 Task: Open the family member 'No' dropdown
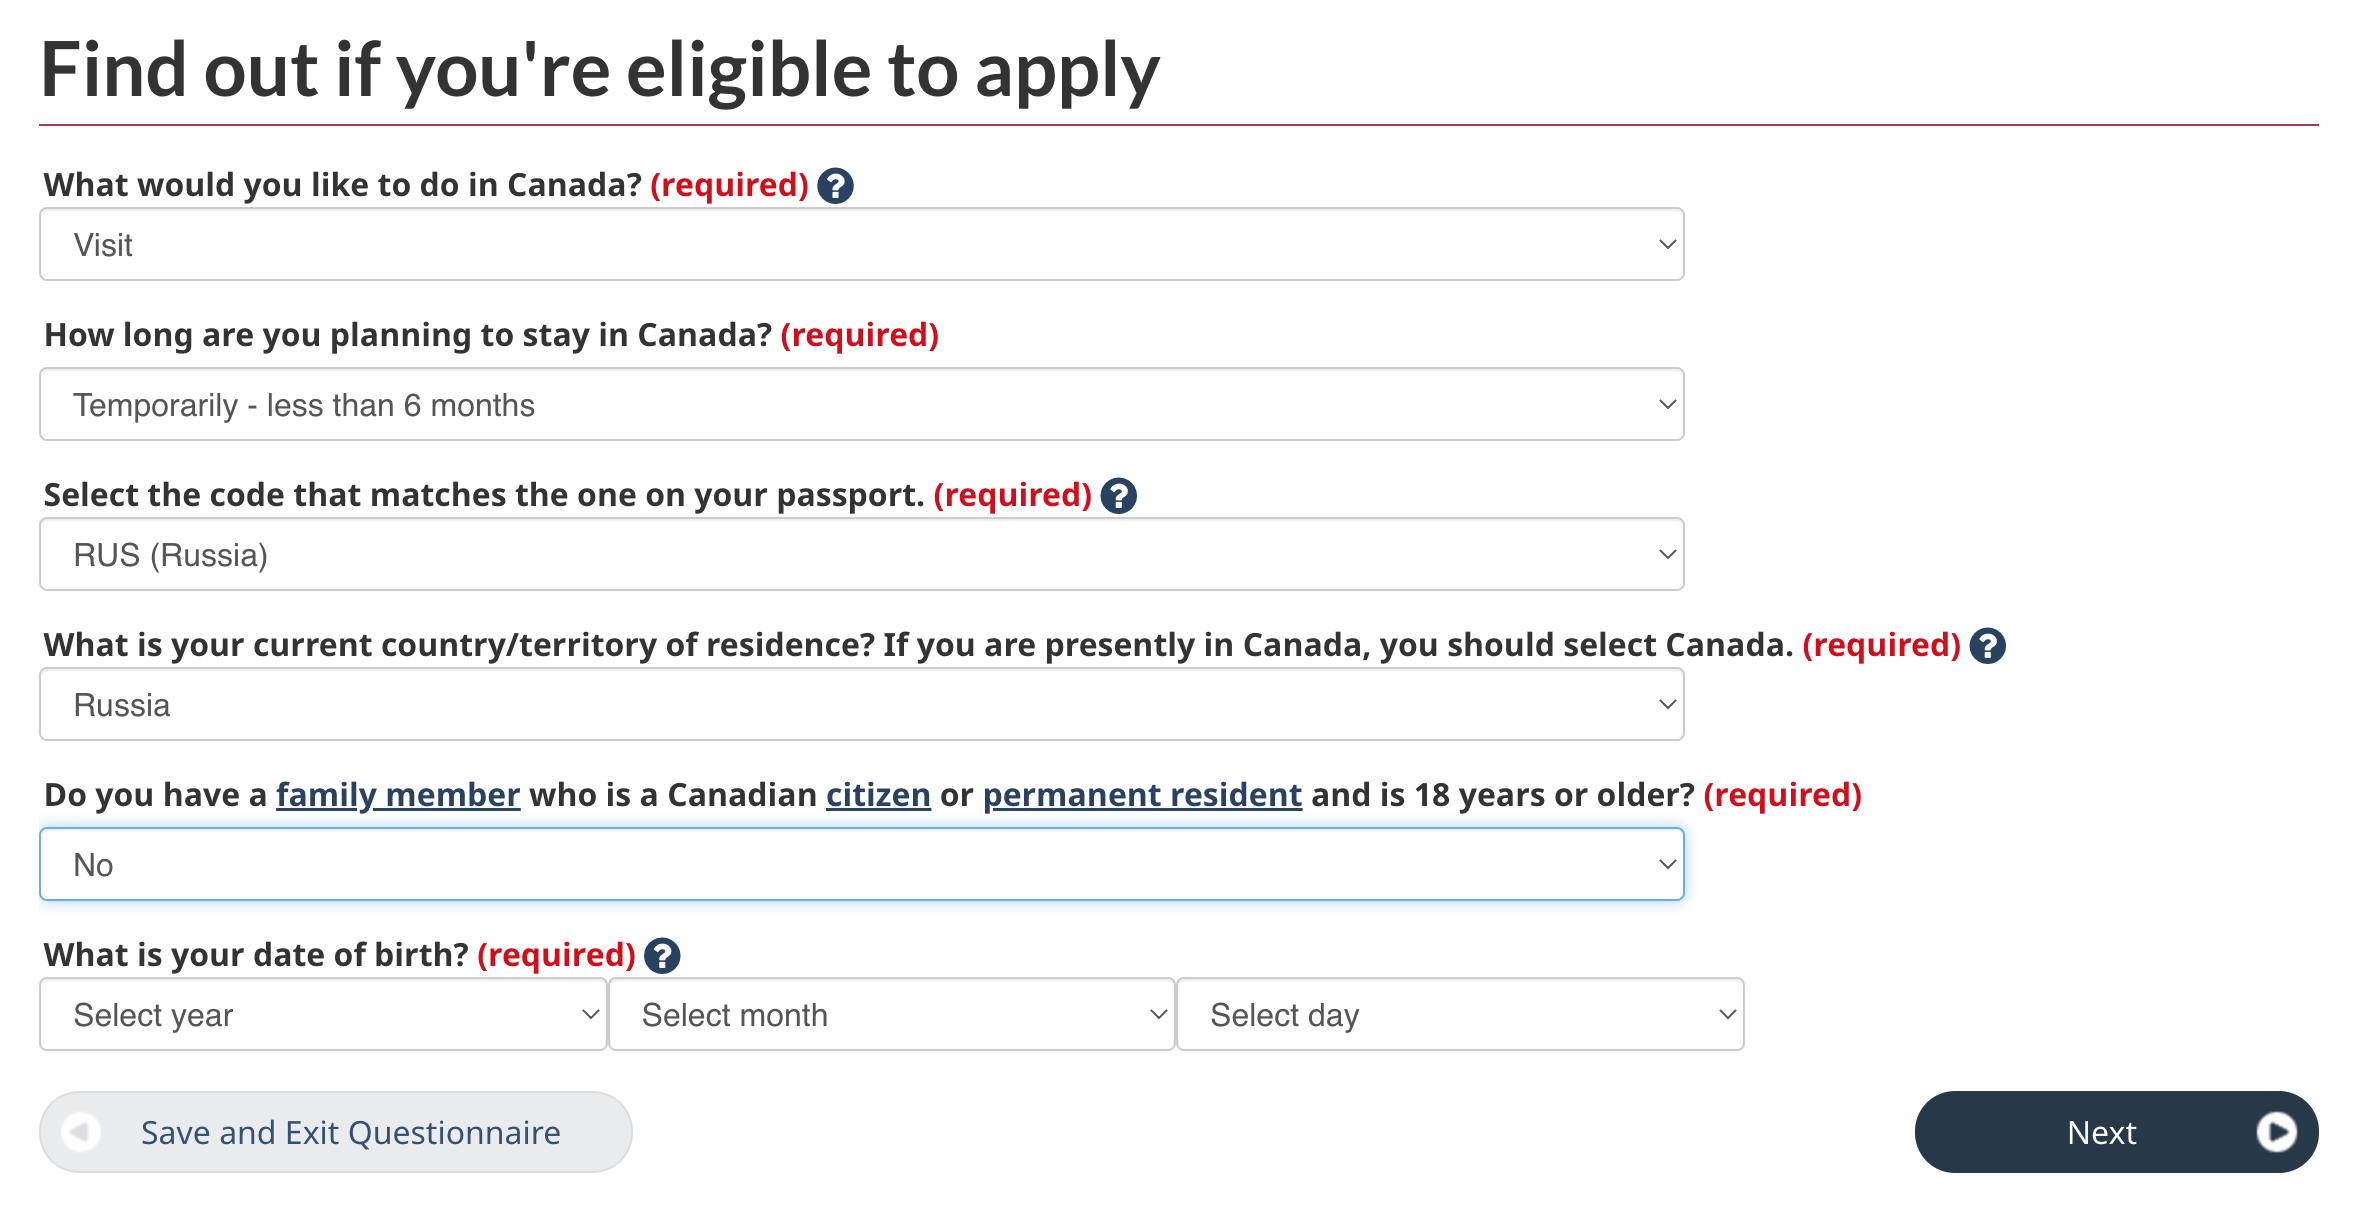862,864
